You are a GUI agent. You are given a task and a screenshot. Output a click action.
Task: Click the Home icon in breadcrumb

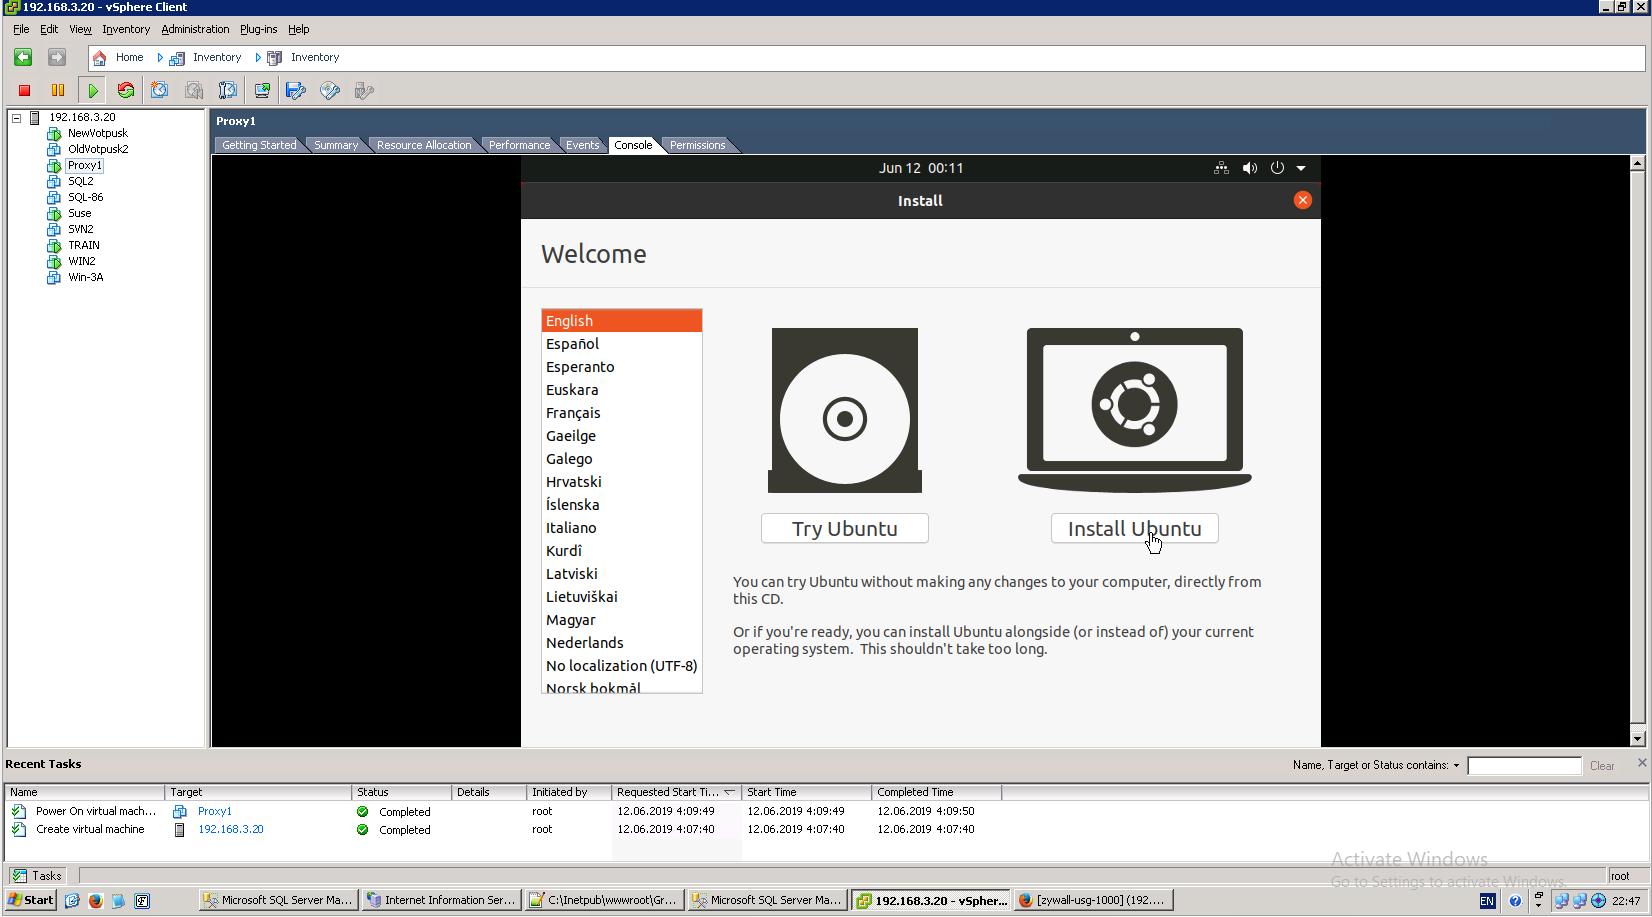point(99,58)
